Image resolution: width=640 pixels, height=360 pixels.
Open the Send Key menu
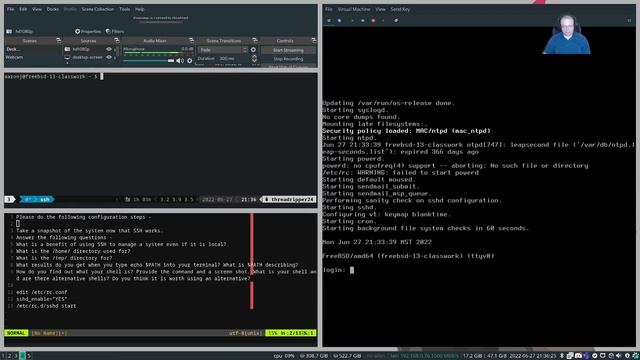[400, 9]
